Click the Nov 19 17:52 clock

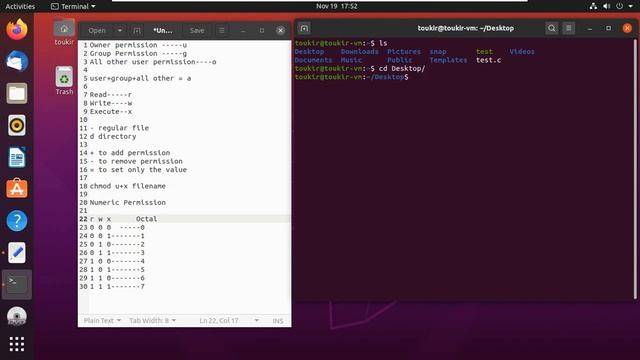click(336, 6)
